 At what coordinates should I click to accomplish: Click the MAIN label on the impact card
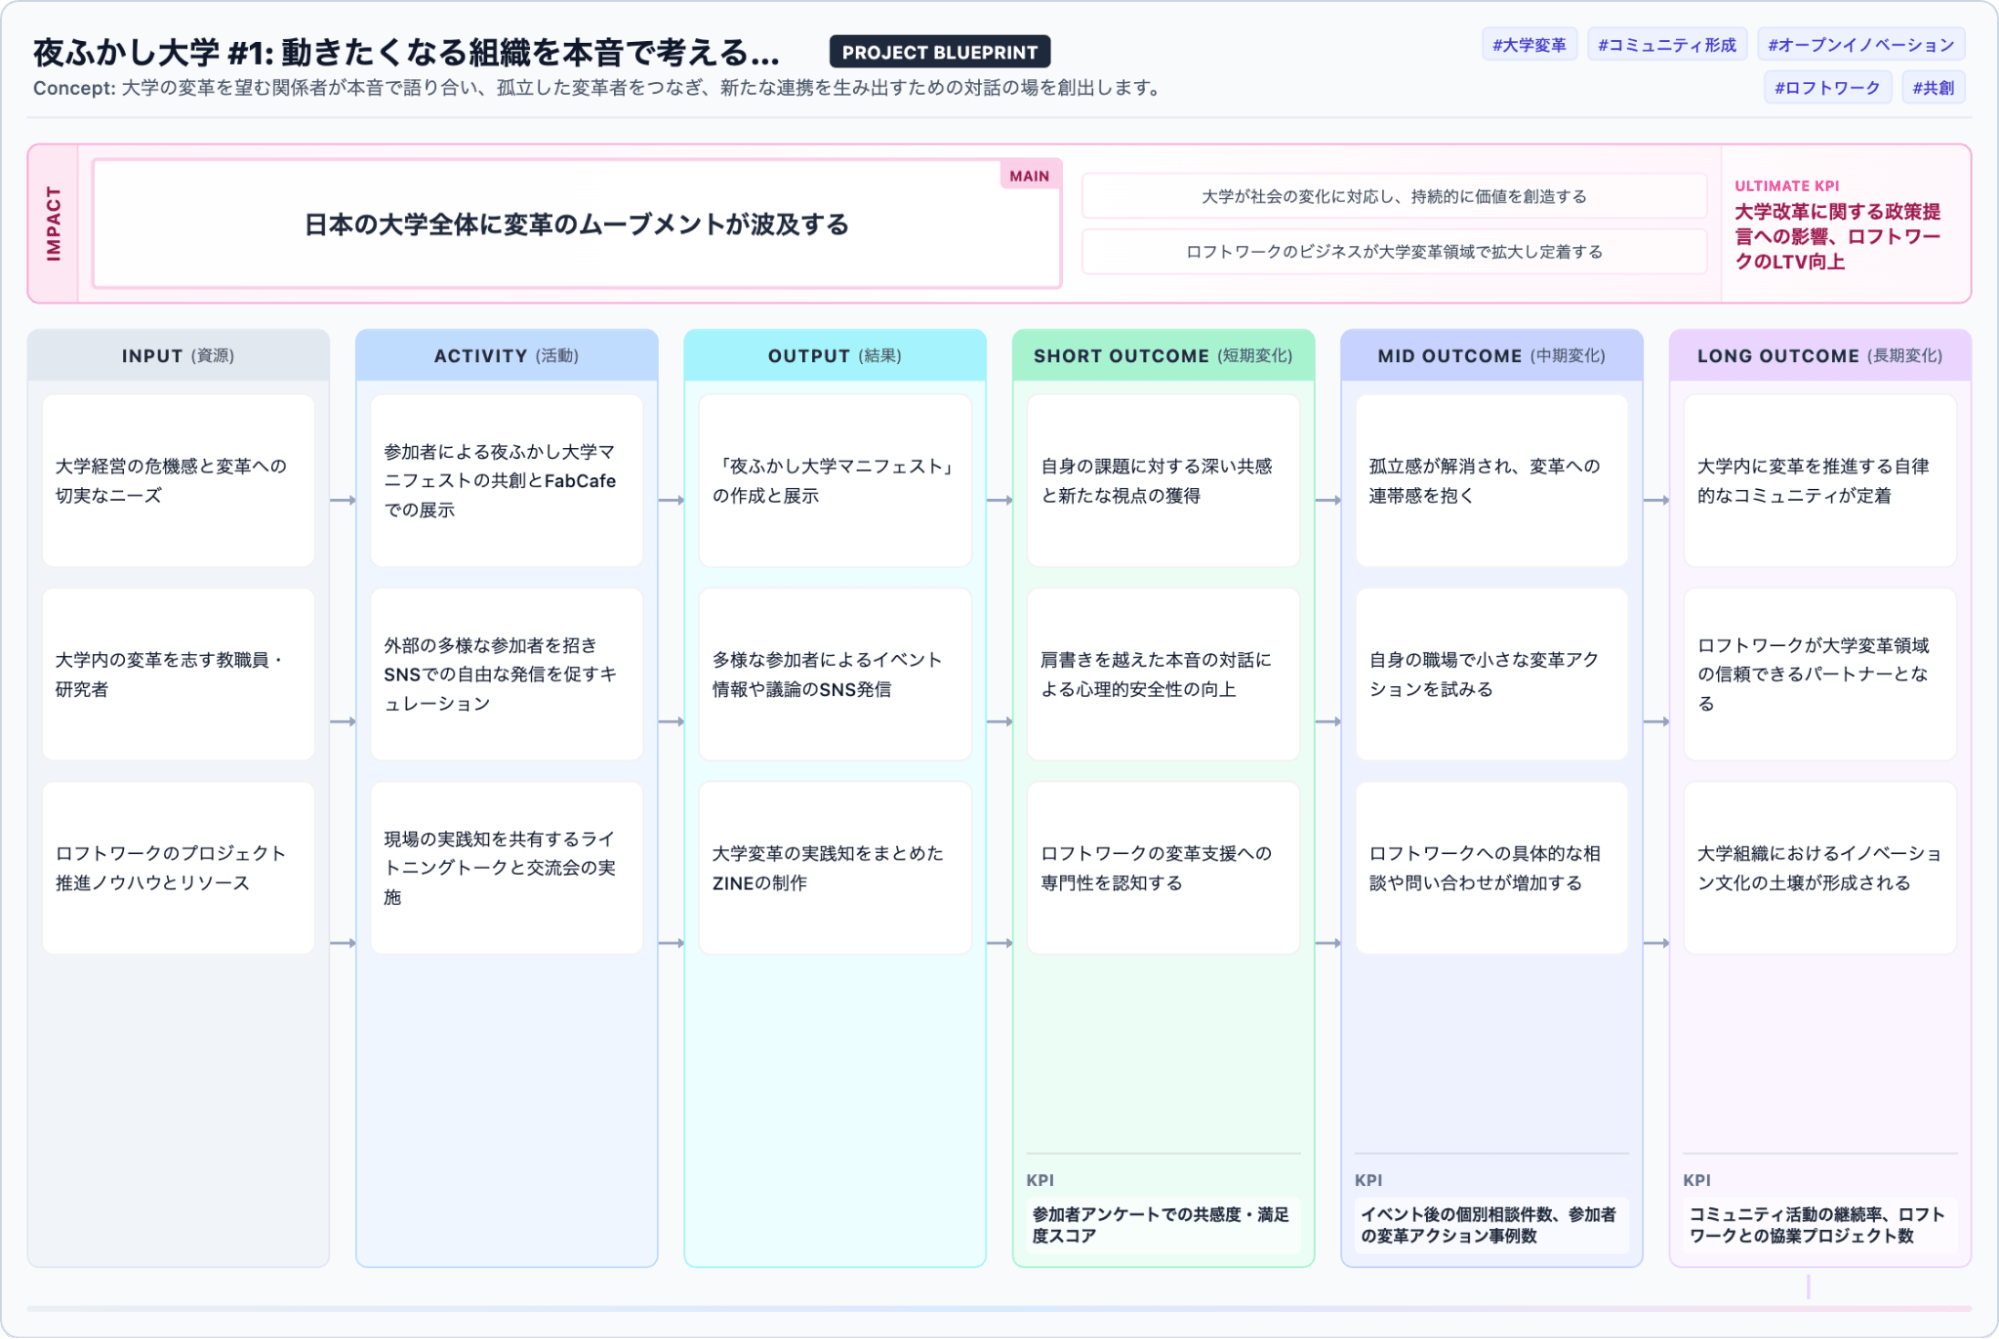point(1027,175)
